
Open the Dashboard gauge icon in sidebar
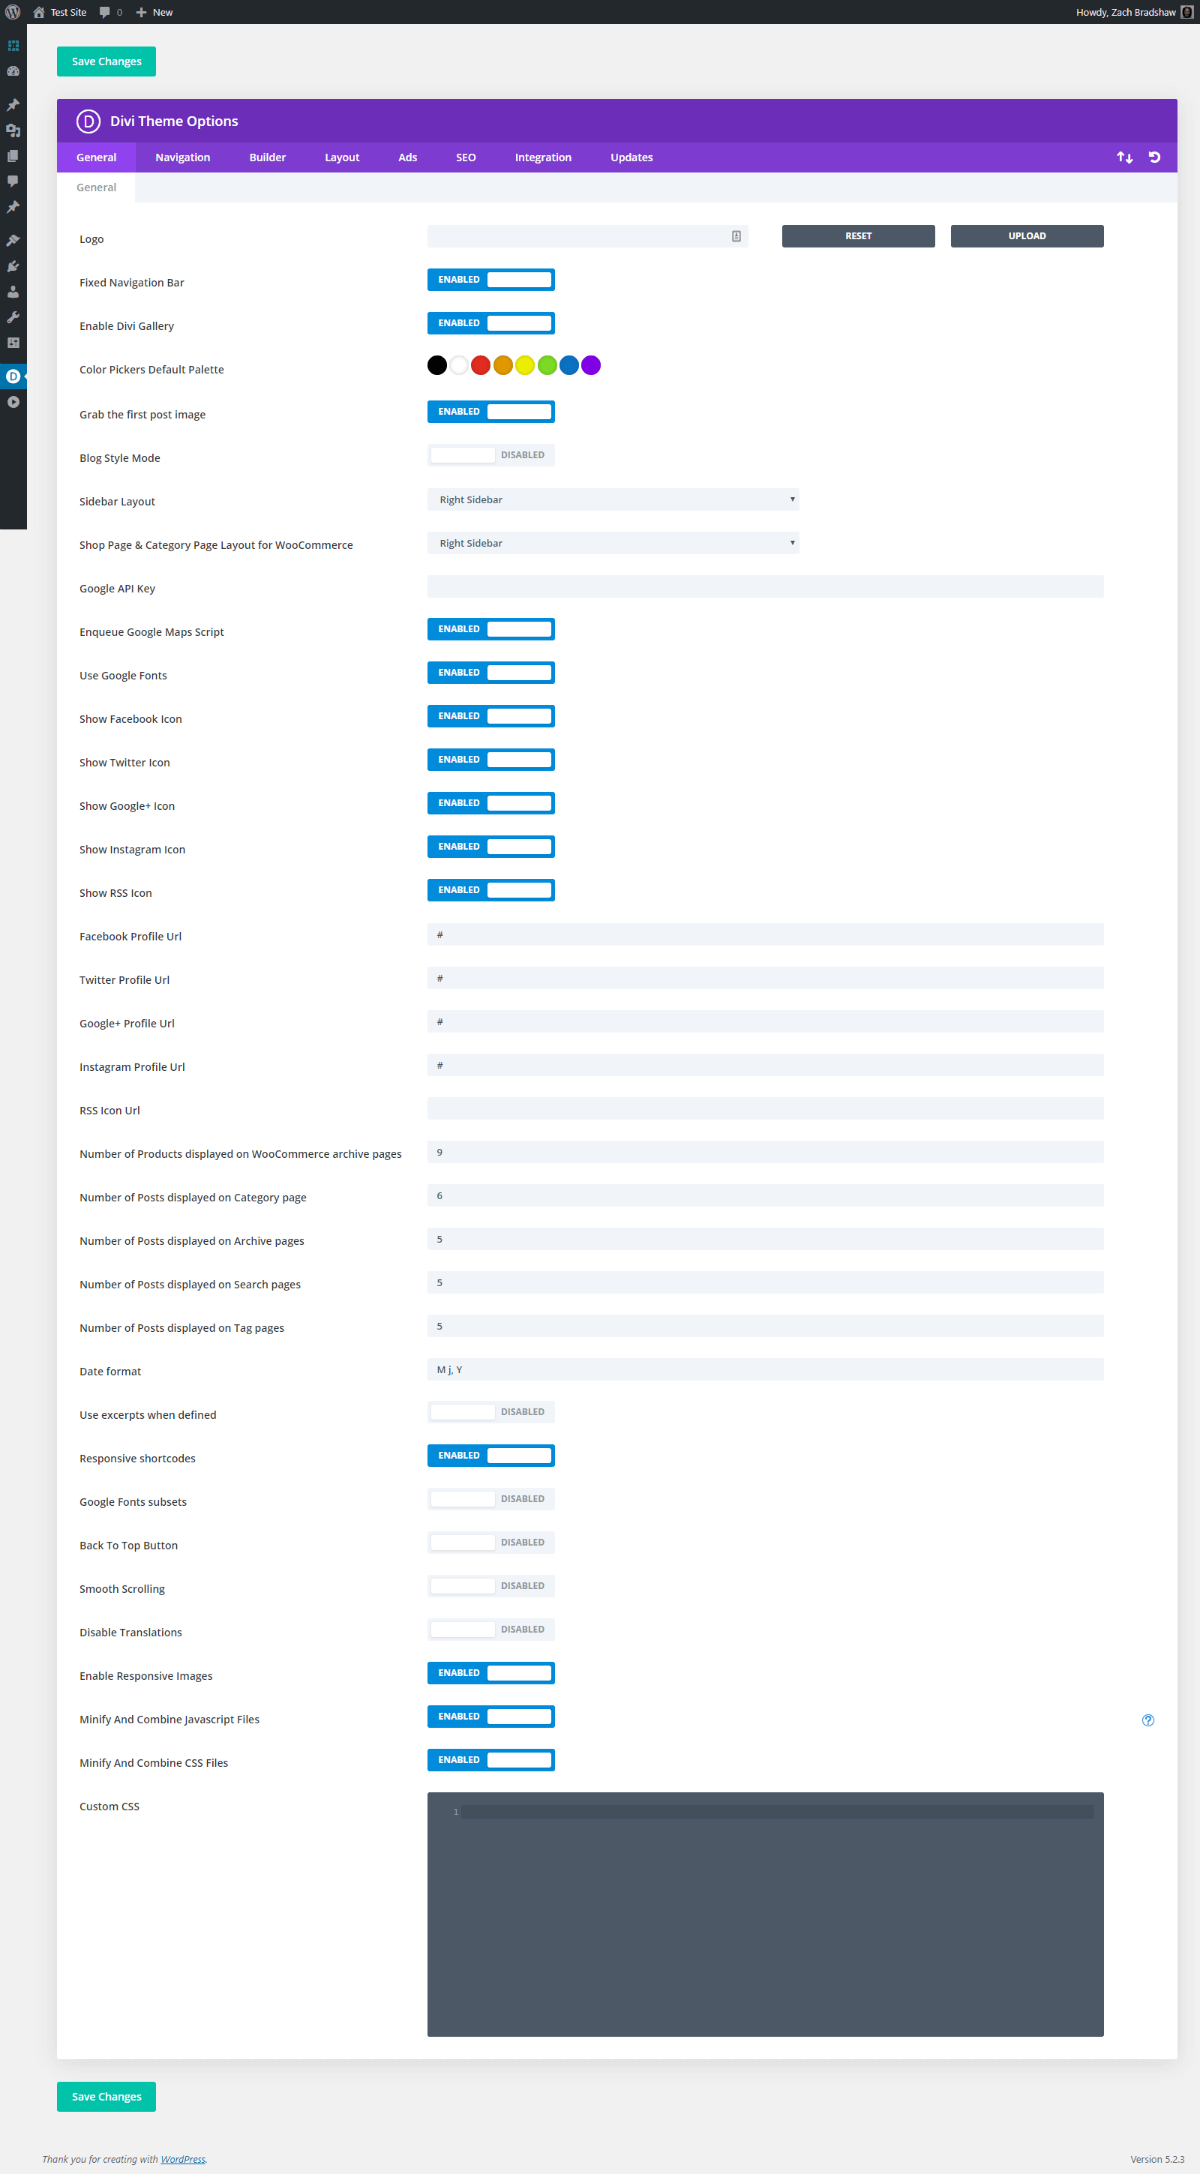(x=13, y=72)
